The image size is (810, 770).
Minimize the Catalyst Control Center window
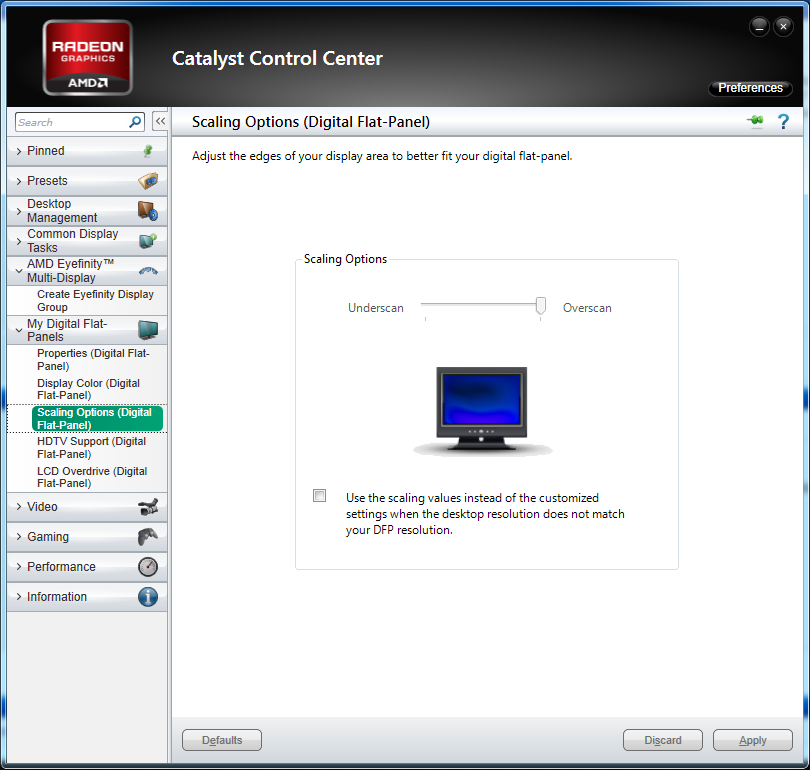click(x=759, y=26)
